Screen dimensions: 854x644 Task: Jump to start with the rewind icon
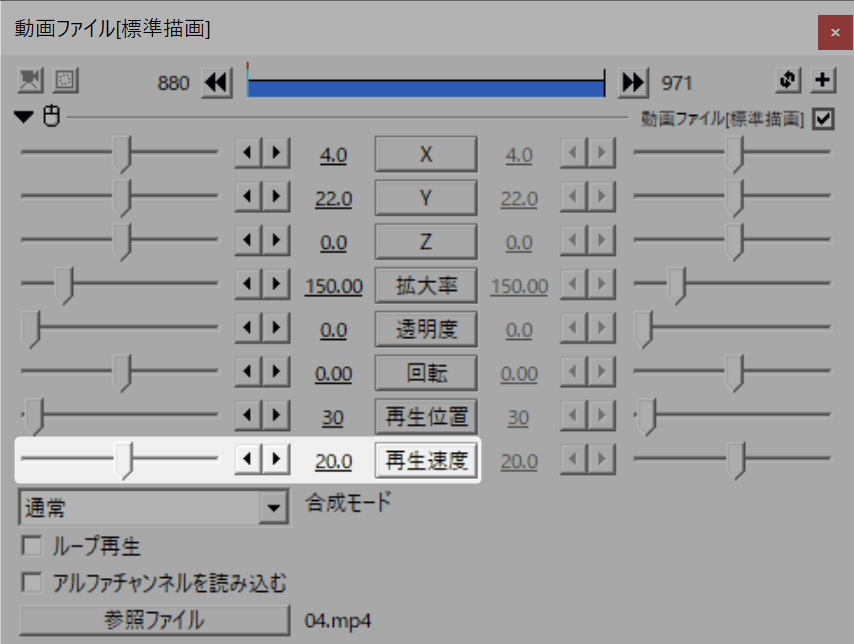click(x=216, y=83)
